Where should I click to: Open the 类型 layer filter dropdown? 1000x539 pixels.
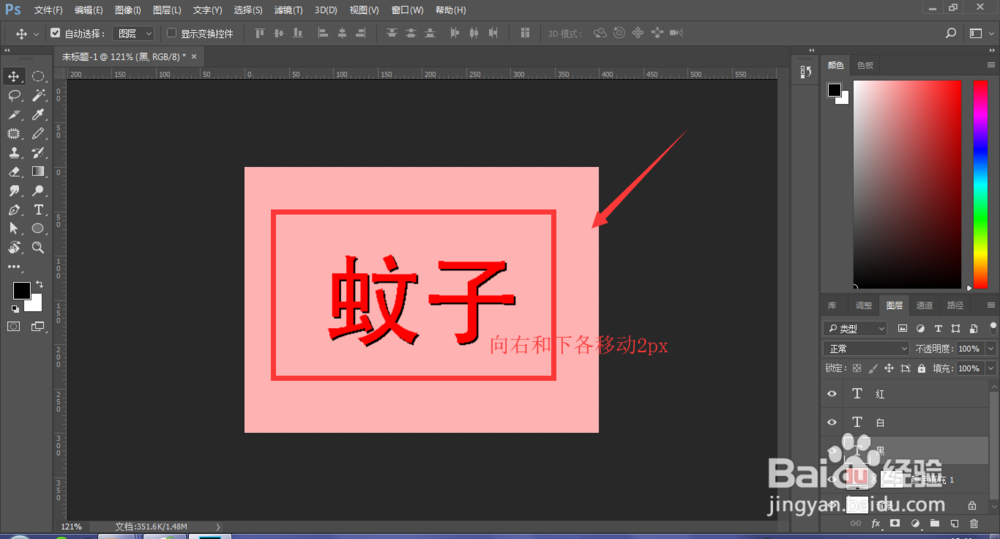tap(856, 329)
